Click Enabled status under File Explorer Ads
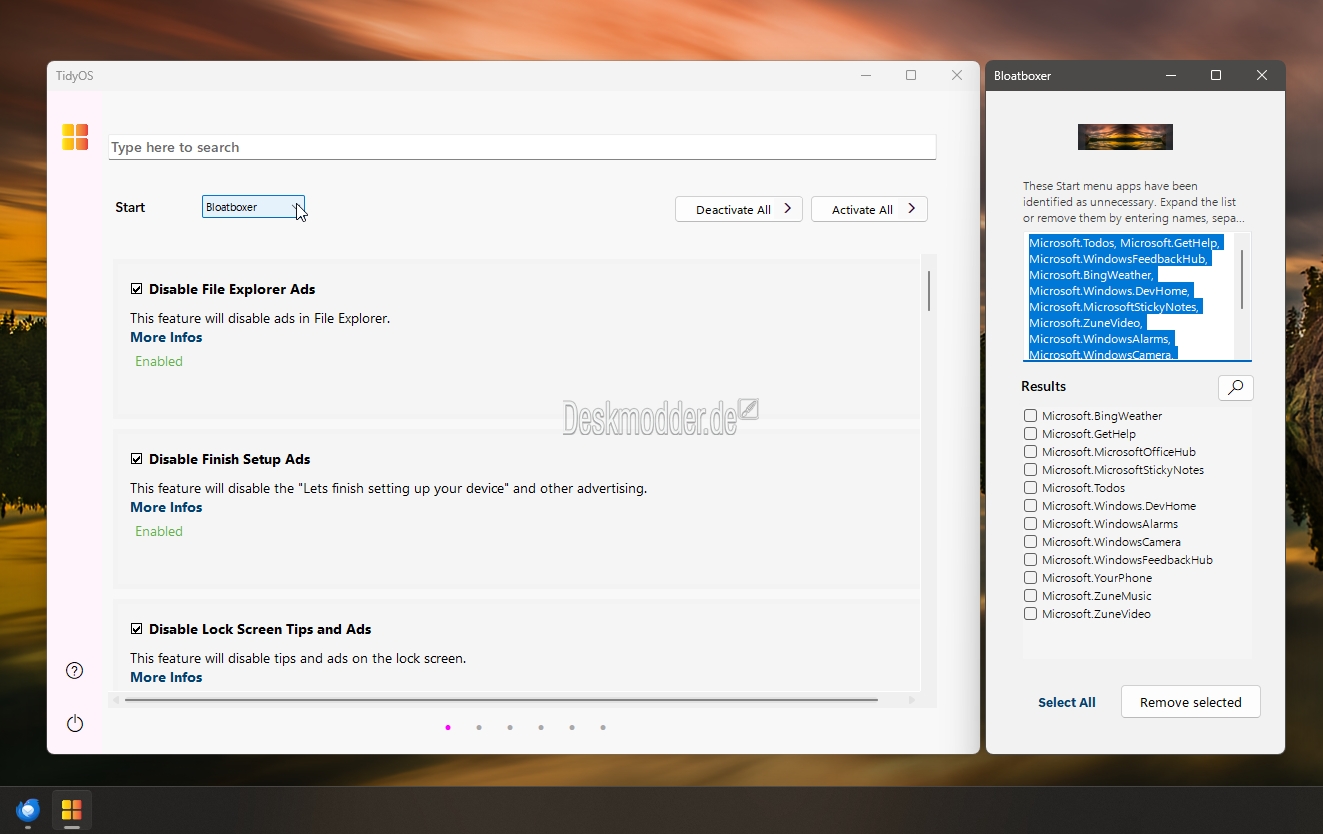This screenshot has height=834, width=1323. 159,361
